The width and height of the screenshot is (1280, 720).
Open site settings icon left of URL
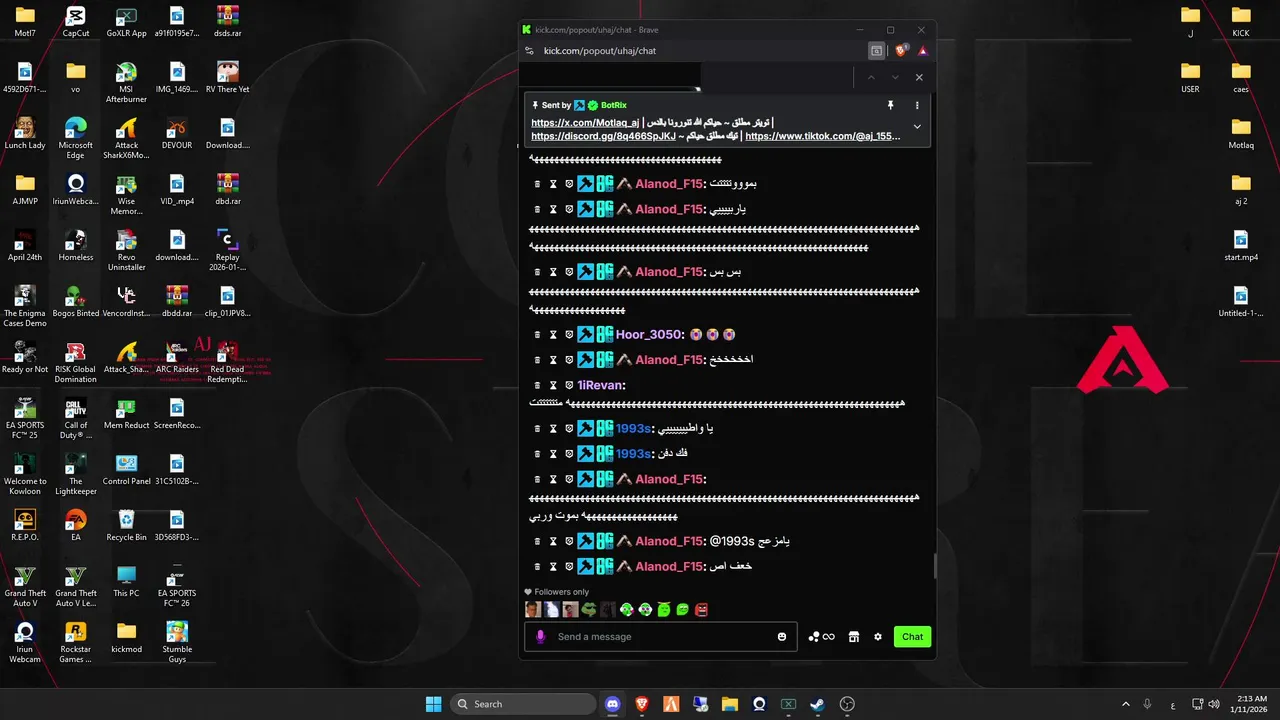point(530,51)
